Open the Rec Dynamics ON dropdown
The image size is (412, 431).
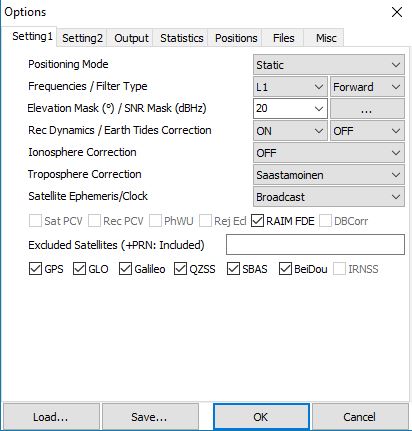pyautogui.click(x=290, y=131)
